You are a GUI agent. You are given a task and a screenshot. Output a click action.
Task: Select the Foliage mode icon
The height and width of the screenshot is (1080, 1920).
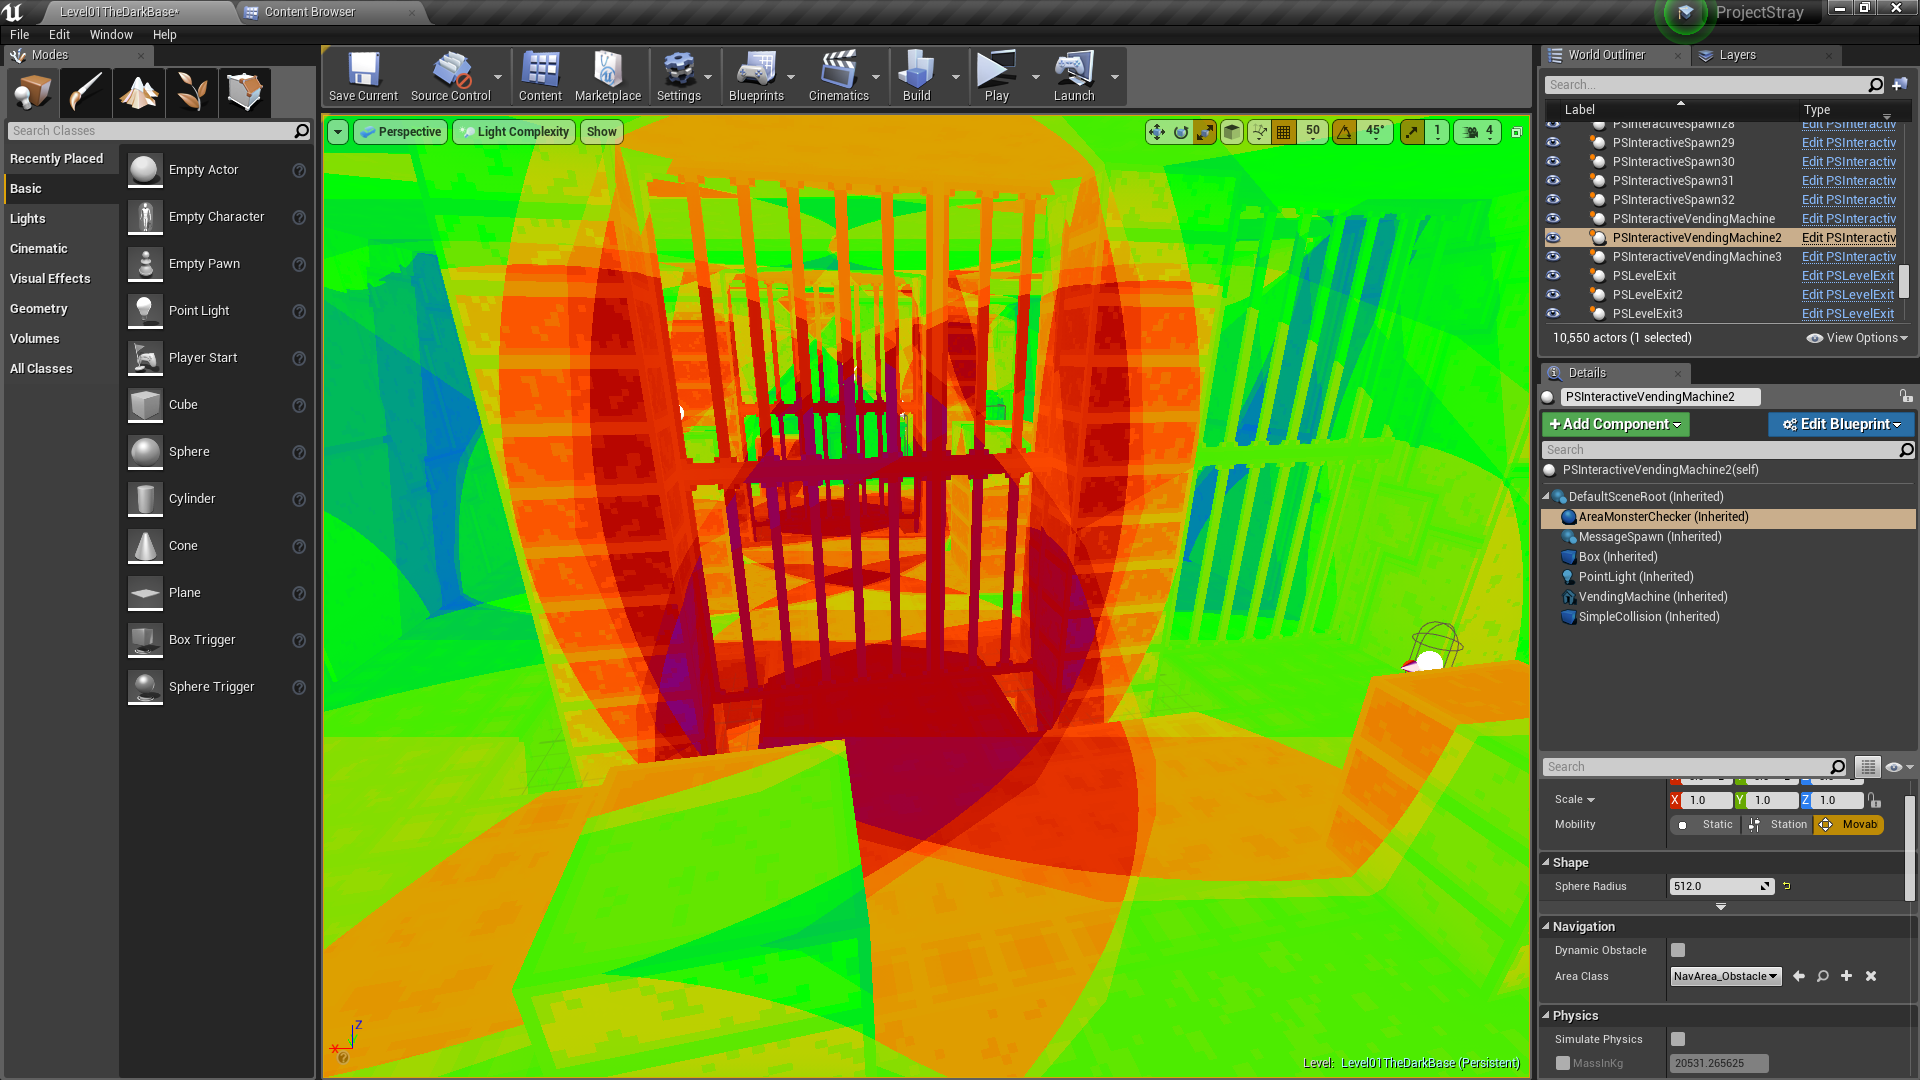click(192, 93)
